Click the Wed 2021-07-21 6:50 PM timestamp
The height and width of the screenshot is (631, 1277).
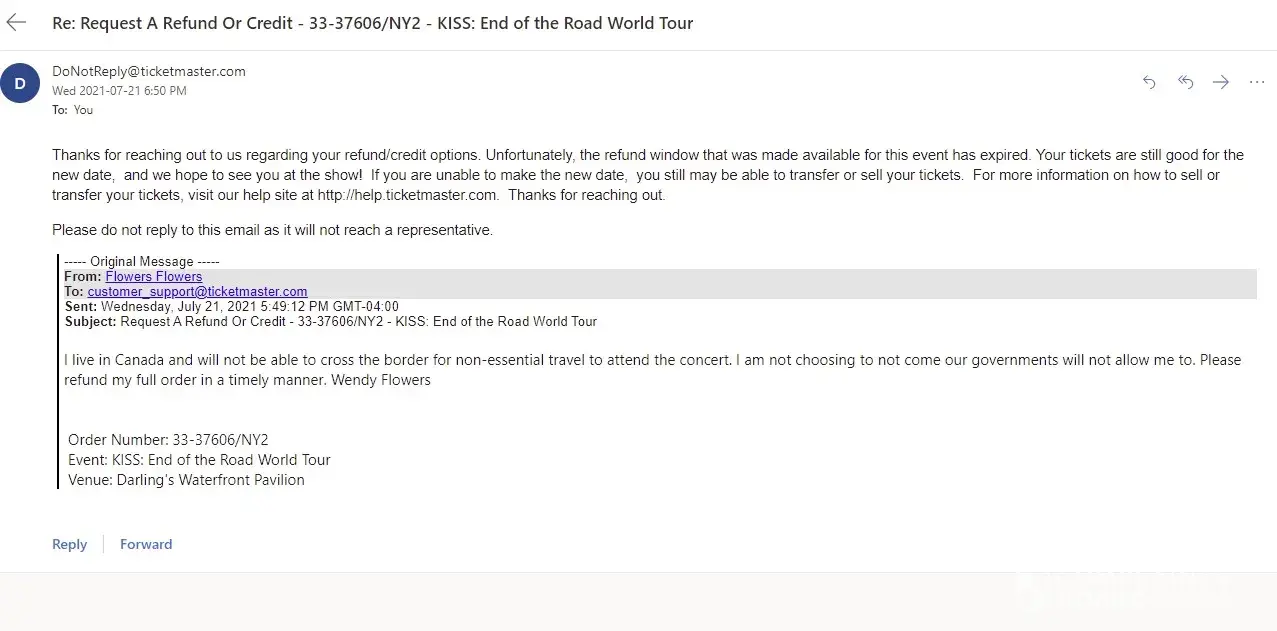119,91
